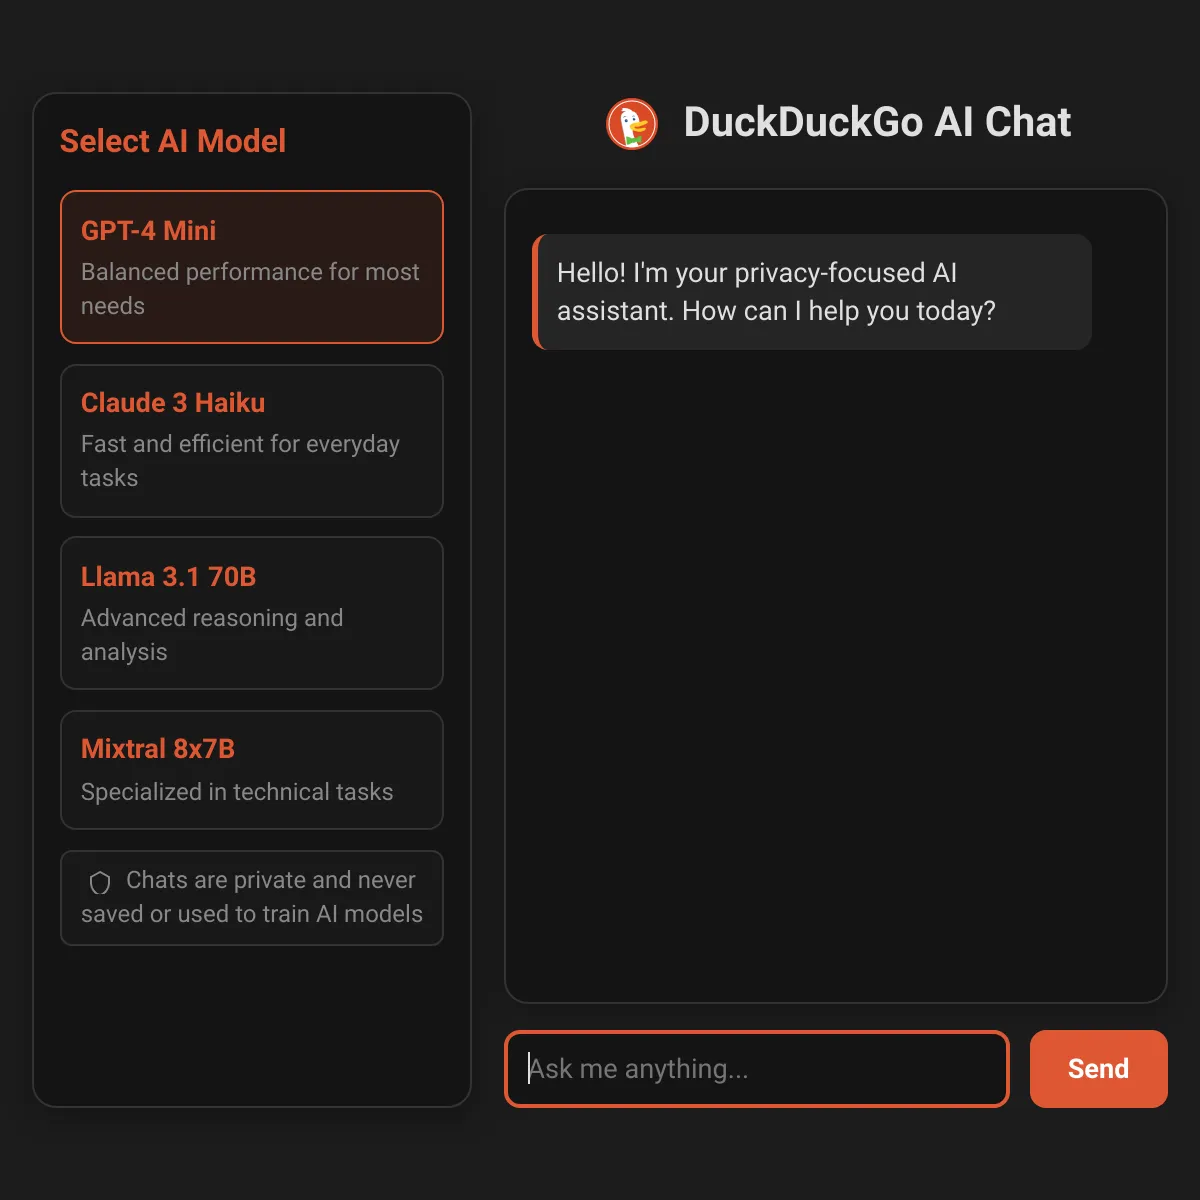Click the Claude 3 Haiku title text
Screen dimensions: 1200x1200
click(x=173, y=403)
